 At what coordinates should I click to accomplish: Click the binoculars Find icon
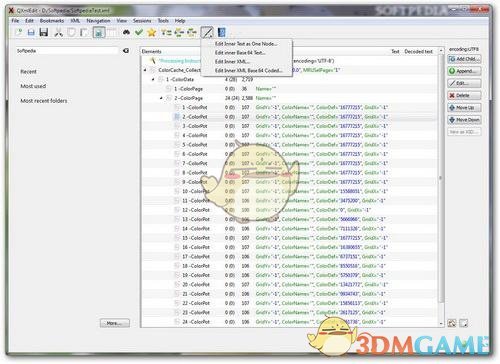click(x=126, y=32)
